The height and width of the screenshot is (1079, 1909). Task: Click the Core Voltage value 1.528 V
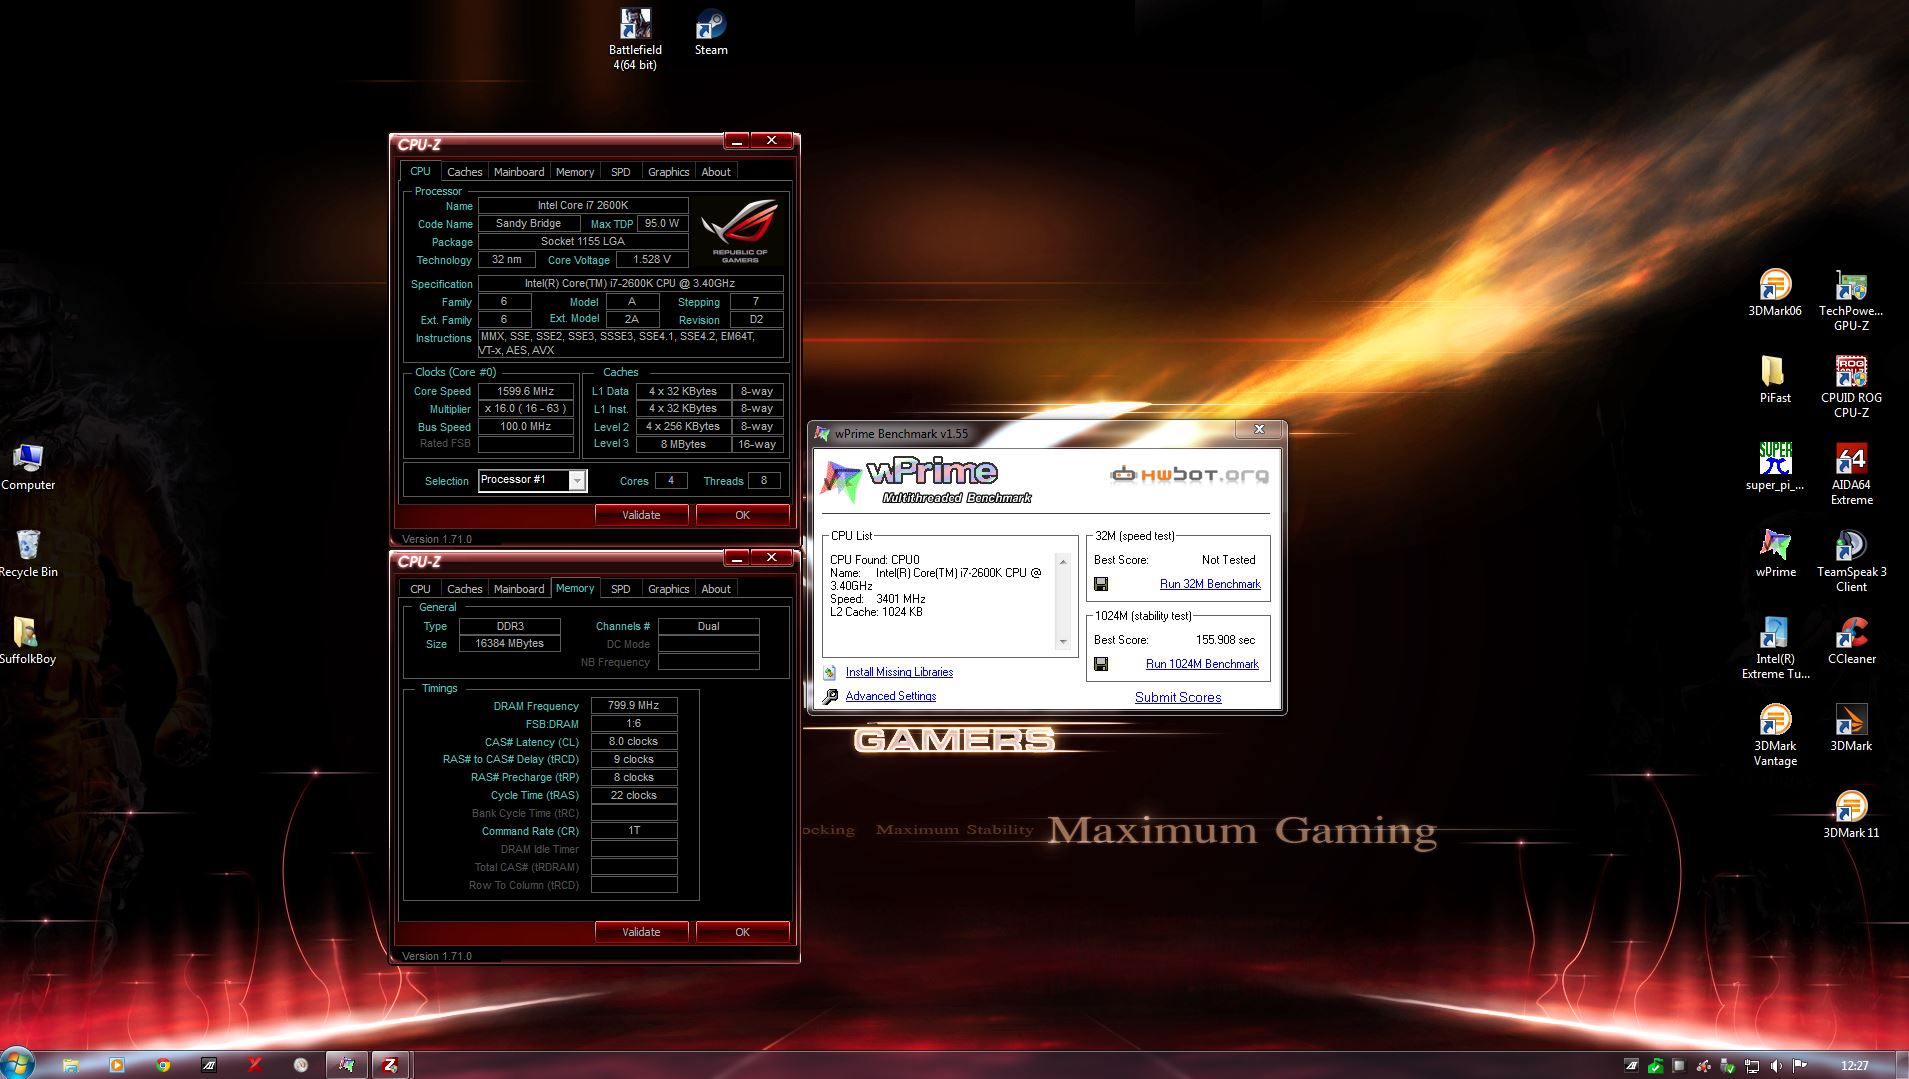click(652, 260)
